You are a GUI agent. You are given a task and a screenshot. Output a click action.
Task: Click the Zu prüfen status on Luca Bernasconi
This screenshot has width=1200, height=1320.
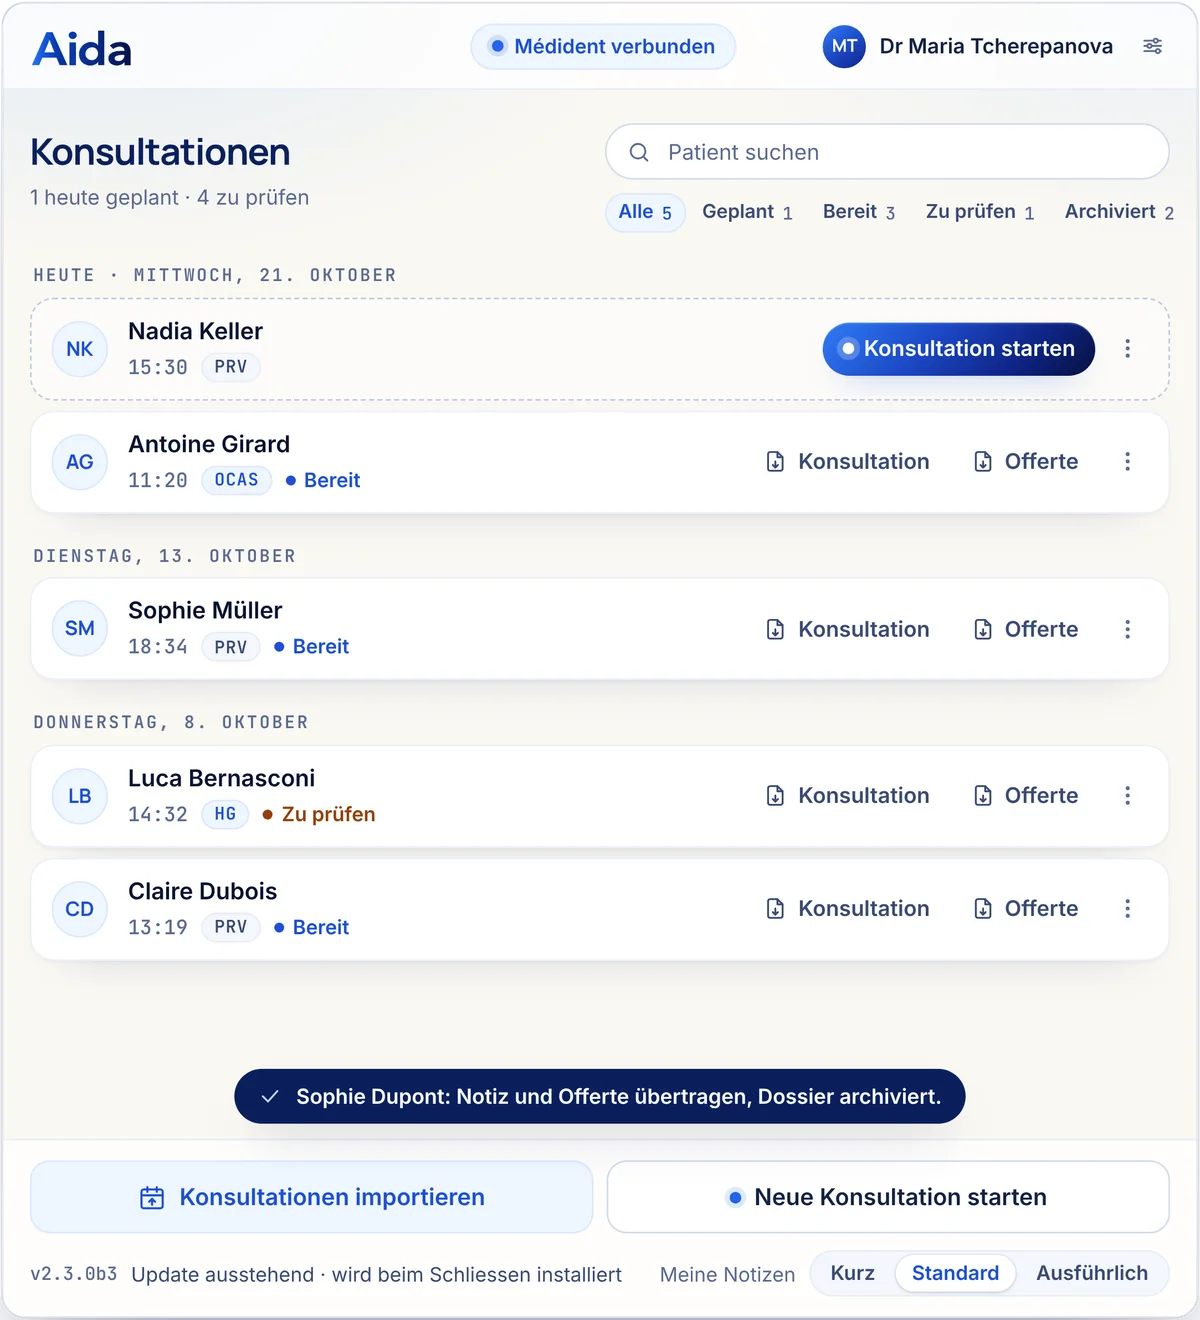319,814
